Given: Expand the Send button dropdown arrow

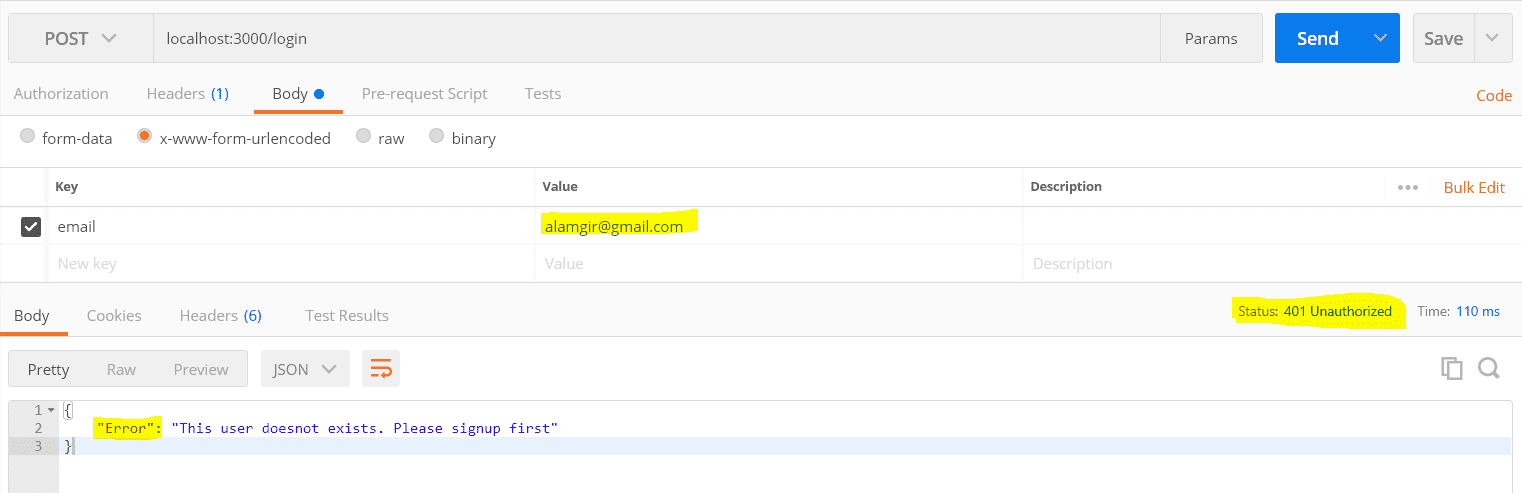Looking at the screenshot, I should 1380,39.
